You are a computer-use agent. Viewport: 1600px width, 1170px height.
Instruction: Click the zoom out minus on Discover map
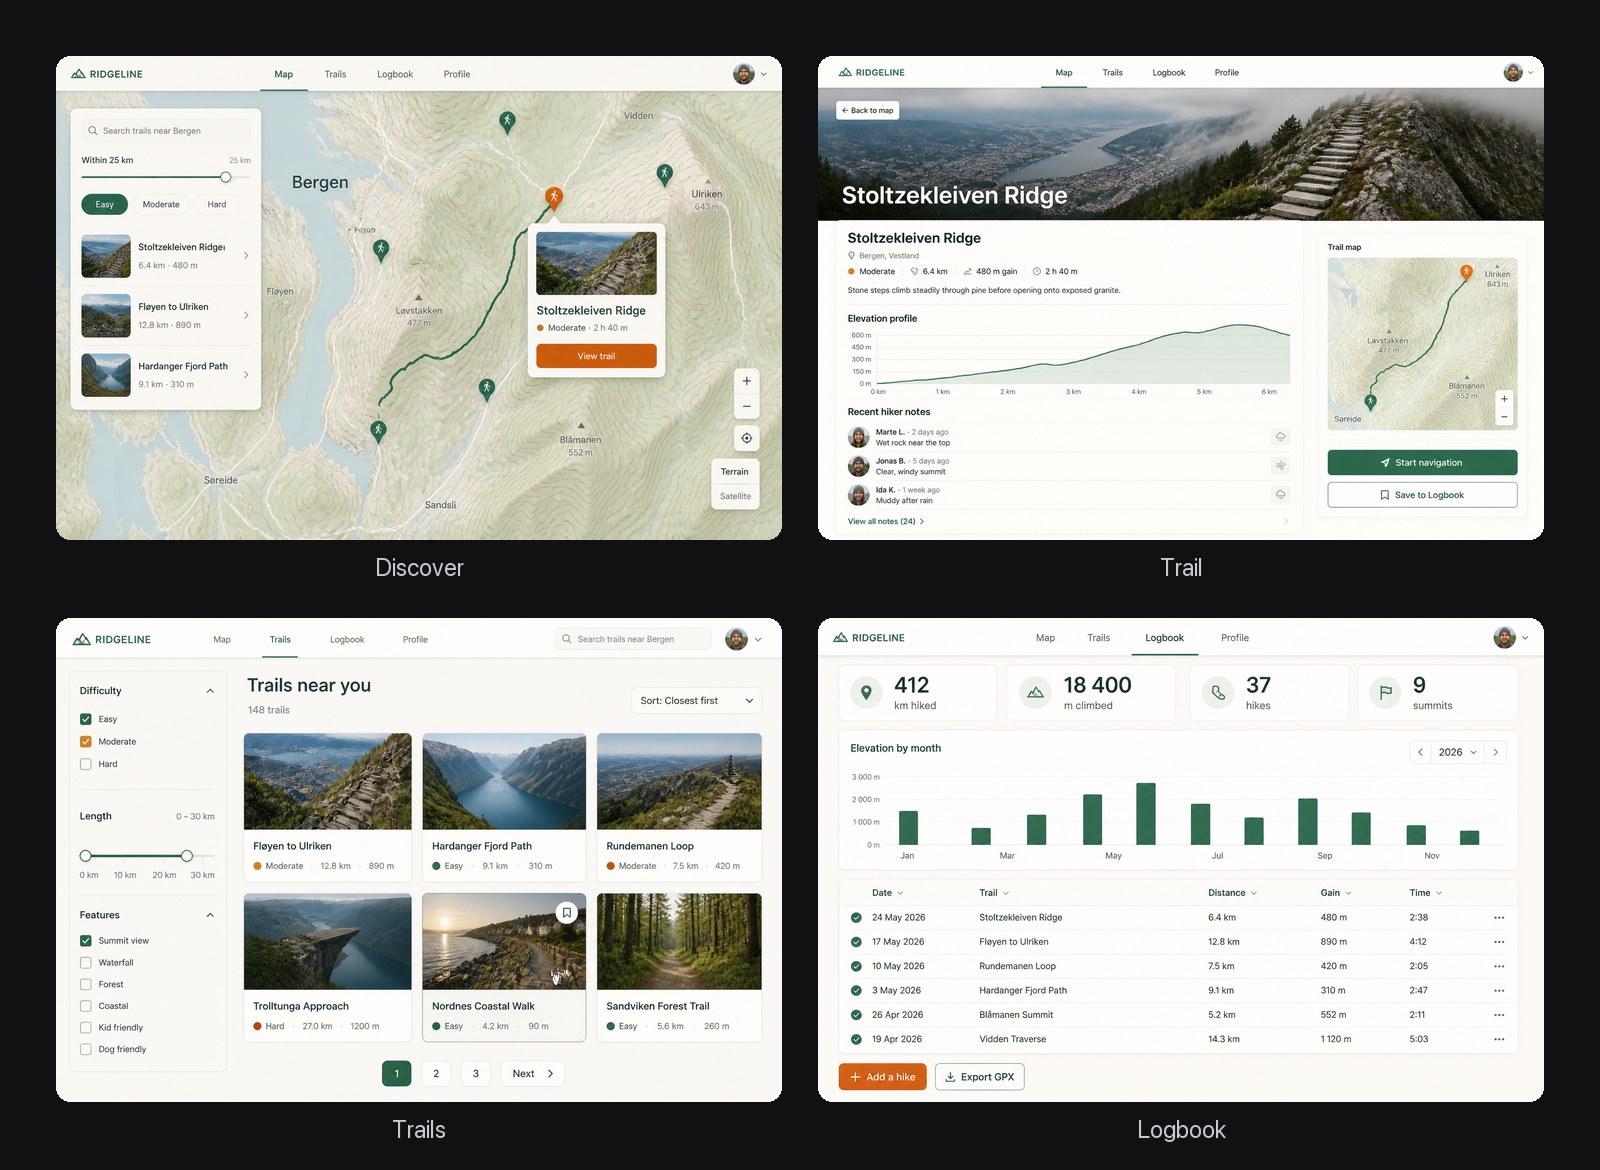click(x=746, y=407)
